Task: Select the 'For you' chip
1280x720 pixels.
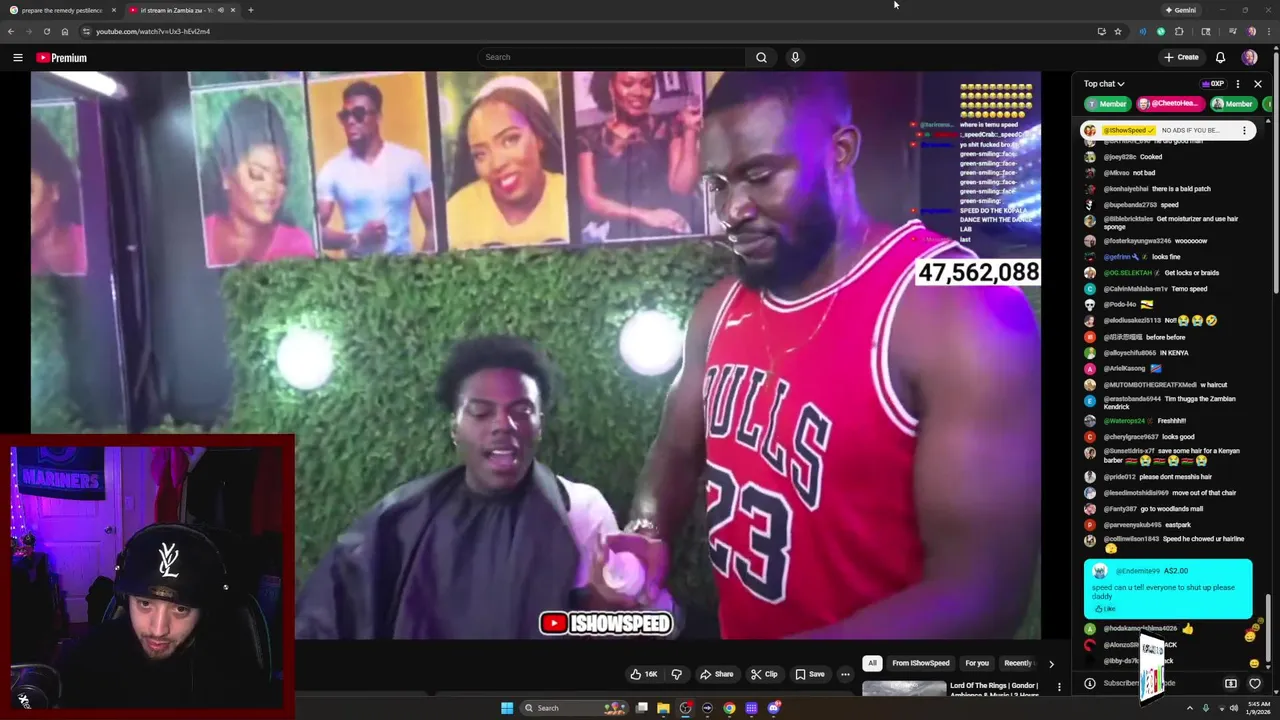Action: click(977, 663)
